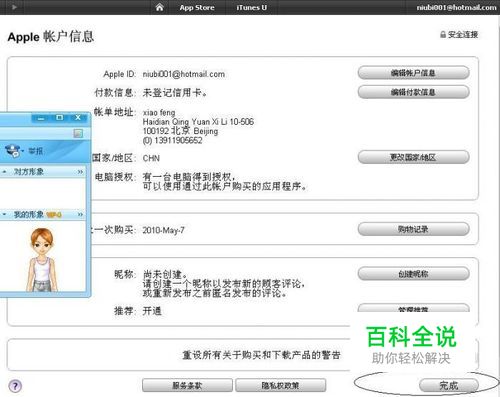Go to the iTunes Store home icon
Viewport: 500px width, 397px height.
(160, 7)
